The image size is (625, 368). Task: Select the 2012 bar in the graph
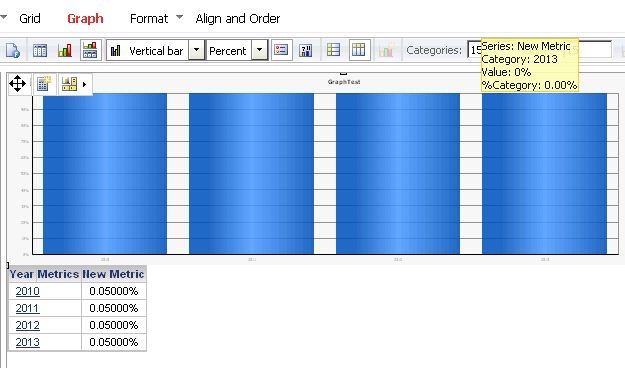point(398,173)
